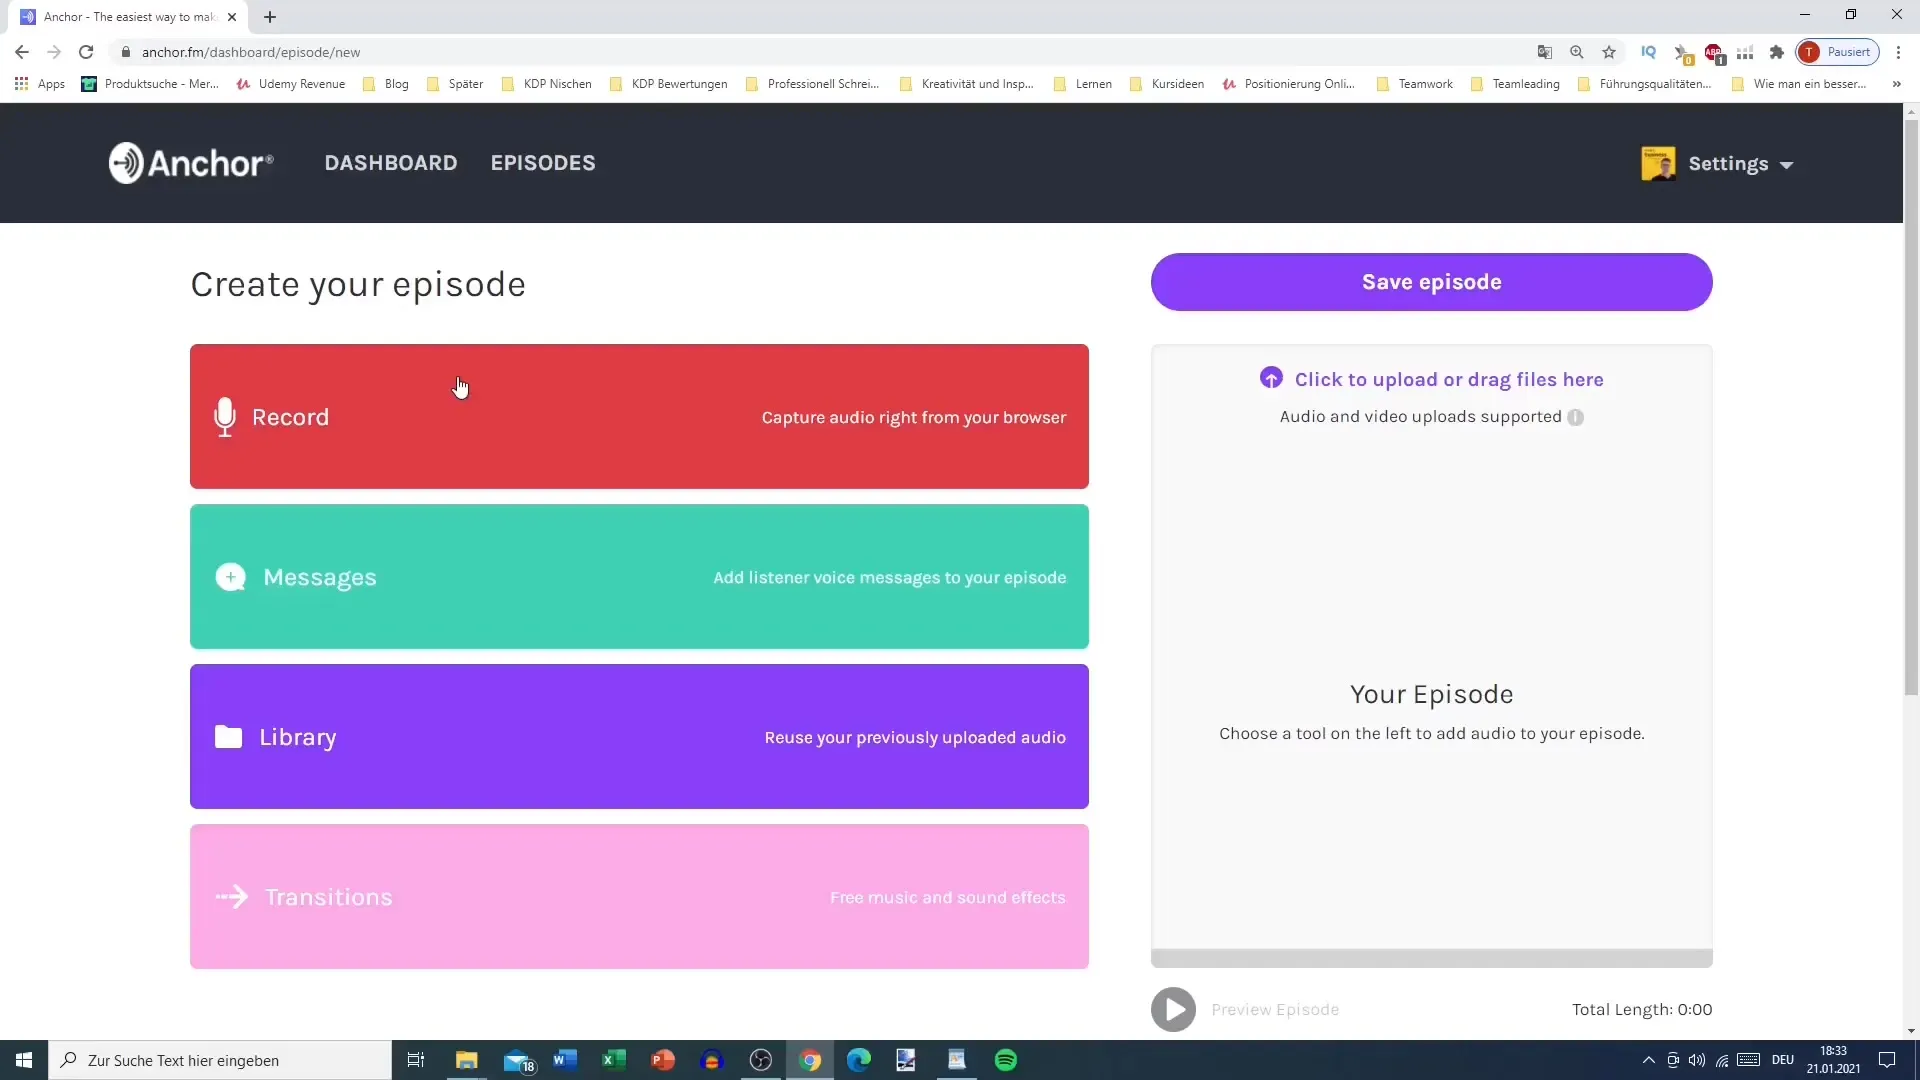Click the audio info tooltip icon
Image resolution: width=1920 pixels, height=1080 pixels.
pyautogui.click(x=1577, y=417)
